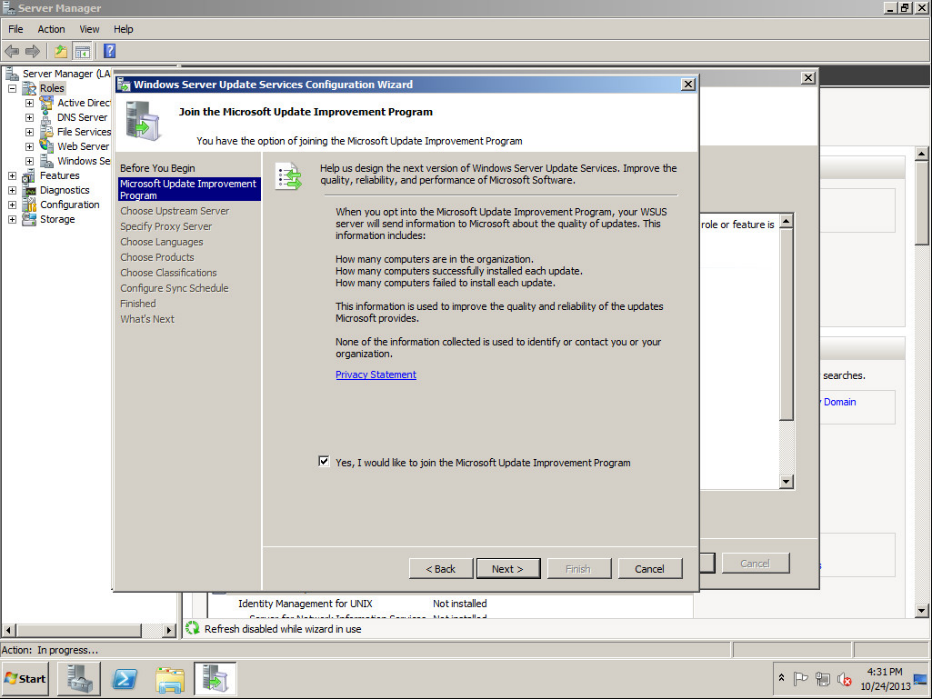Click the down arrow of the main pane scrollbar
This screenshot has height=699, width=932.
tap(922, 610)
